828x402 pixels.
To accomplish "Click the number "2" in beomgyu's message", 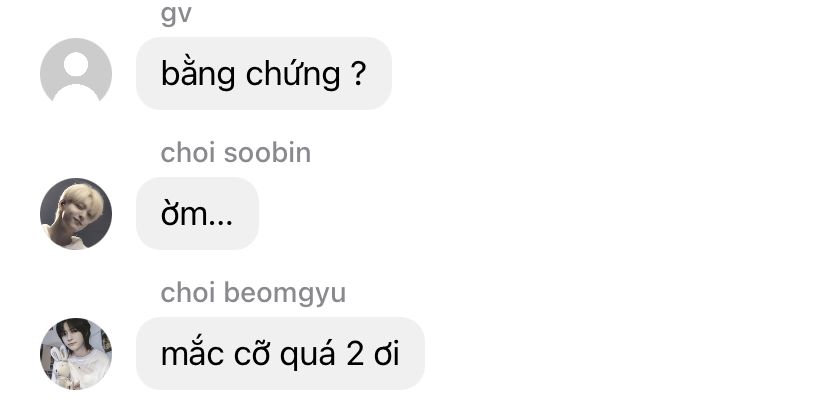I will click(x=355, y=355).
